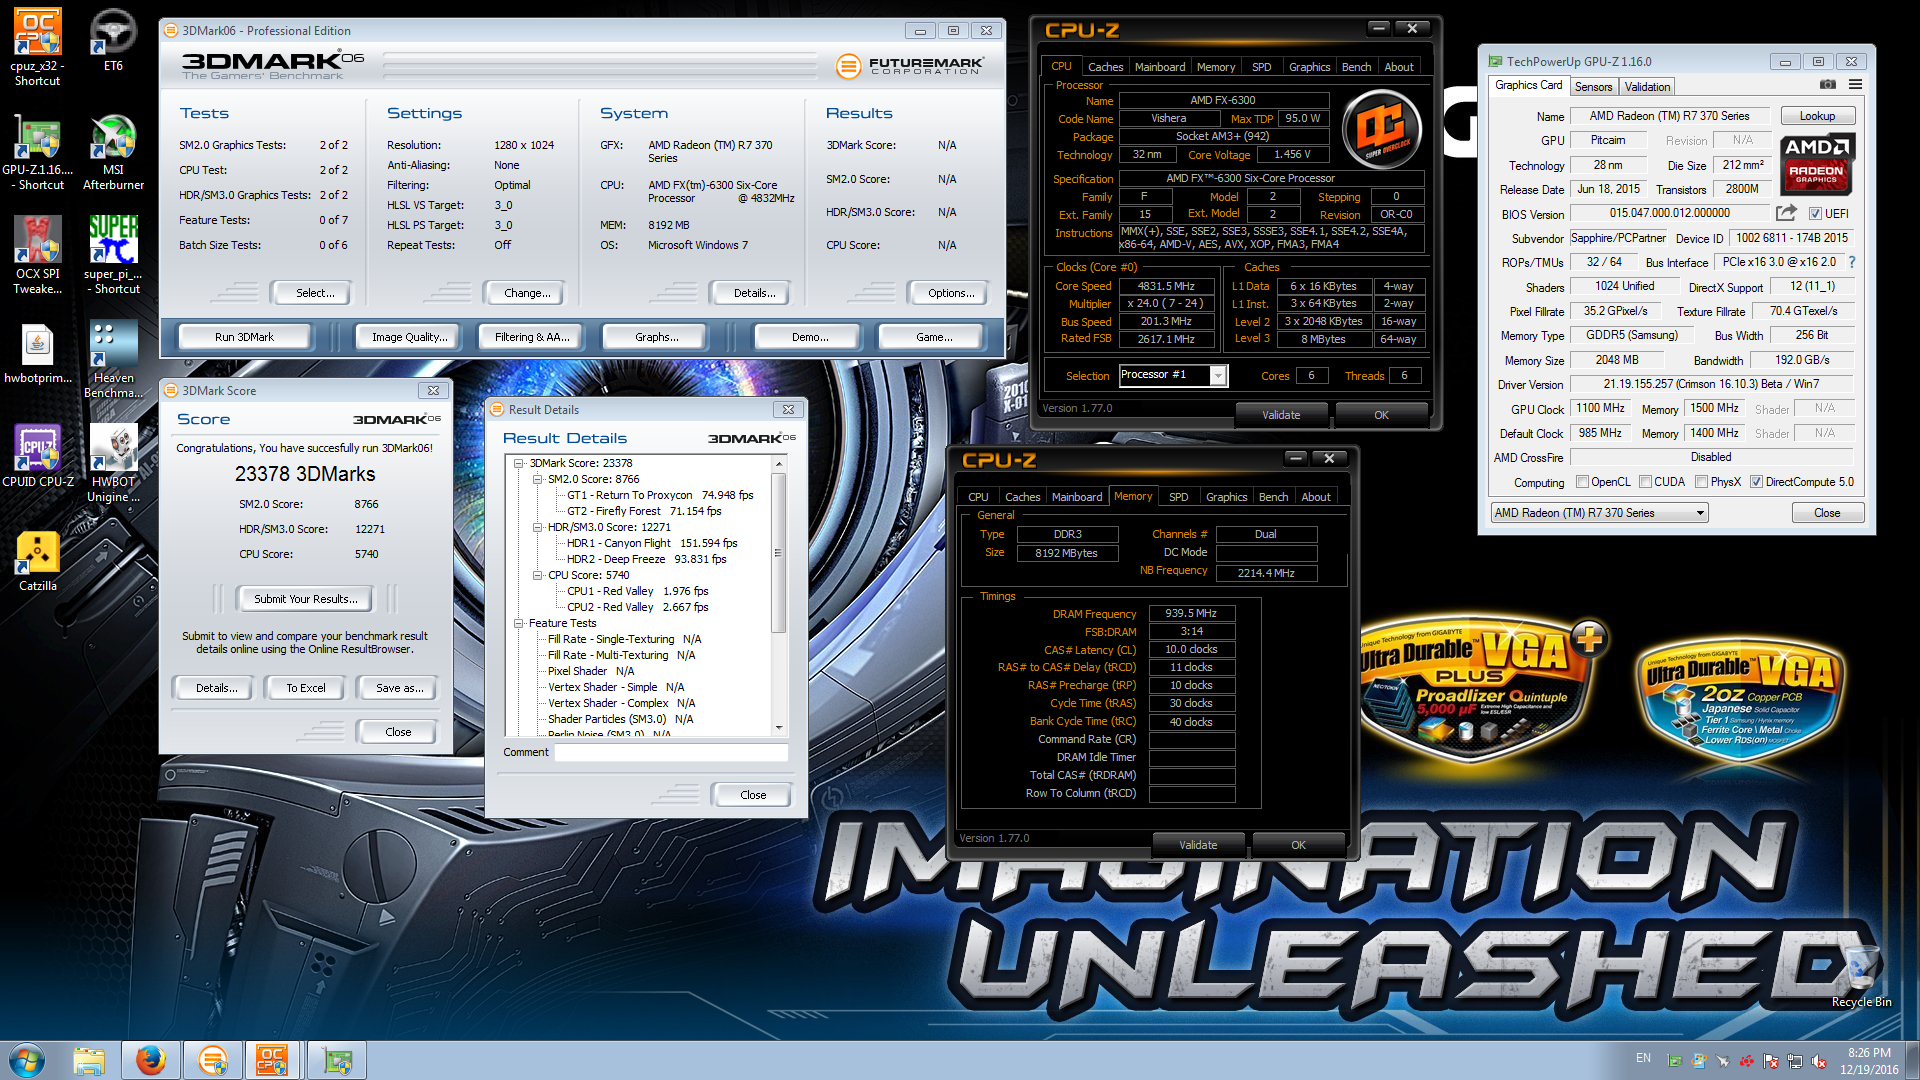Toggle OpenCL checkbox in GPU-Z
This screenshot has height=1080, width=1920.
[1582, 482]
